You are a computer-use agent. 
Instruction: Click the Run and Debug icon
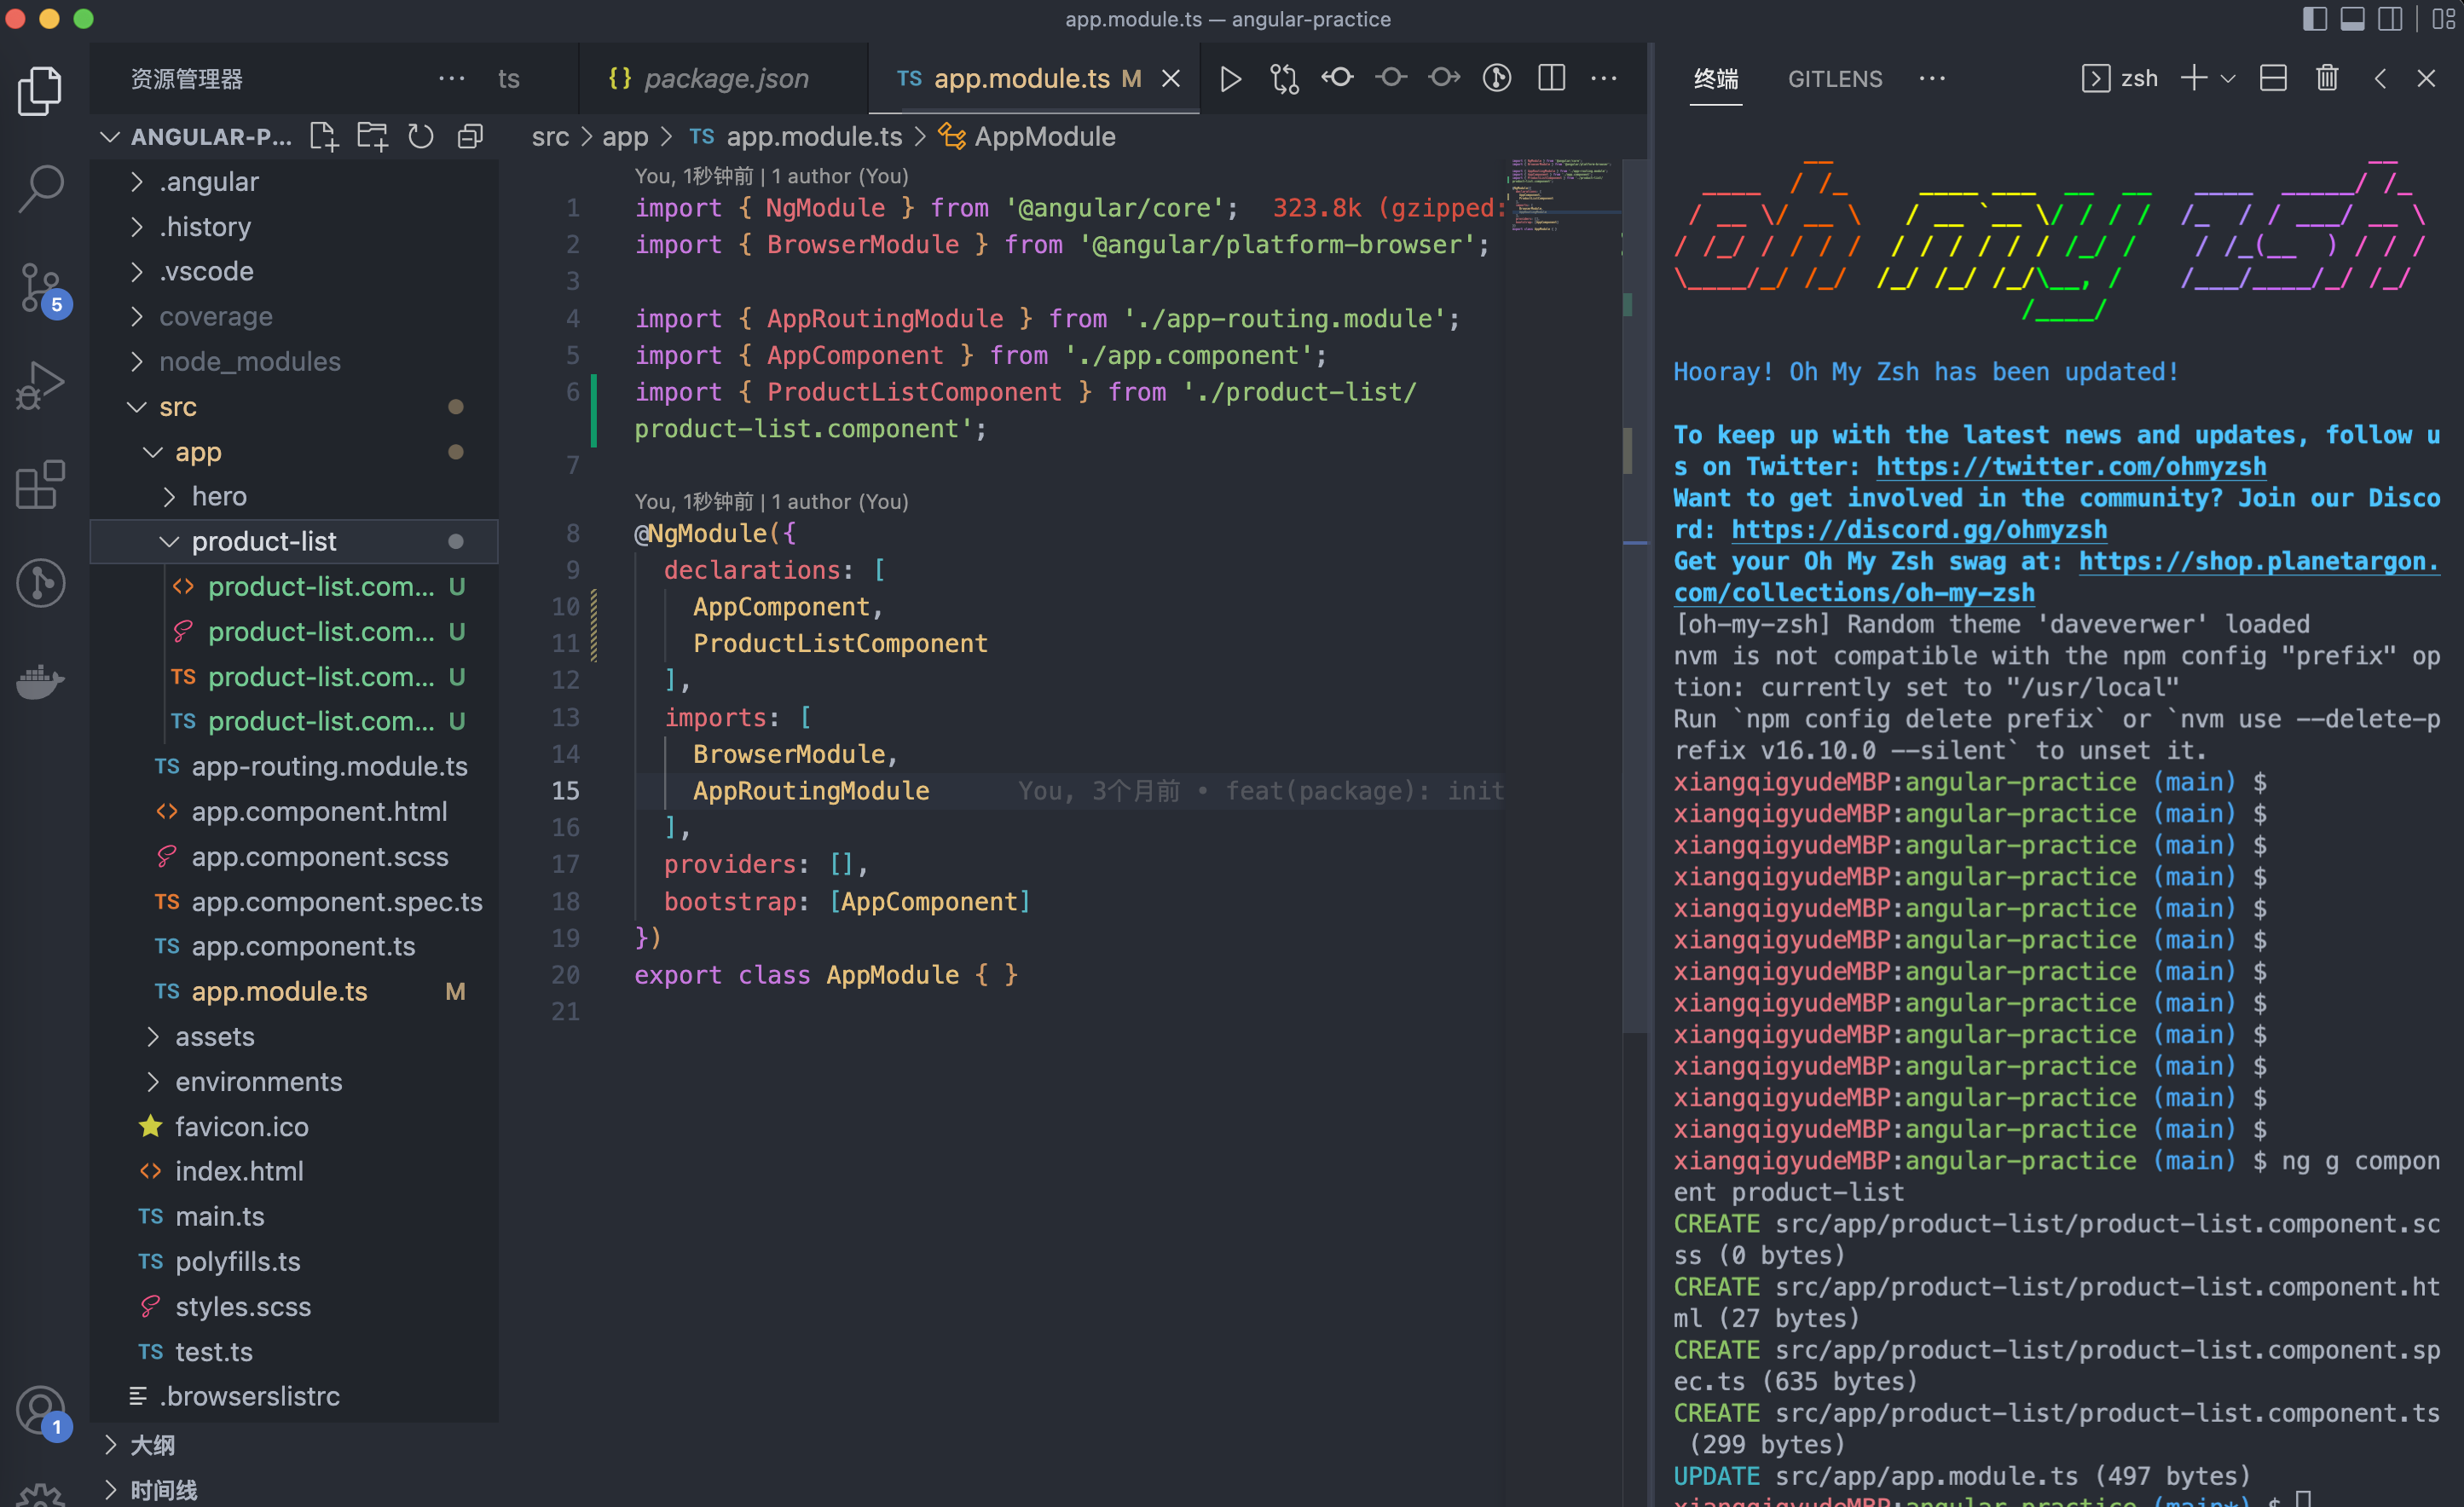pos(41,385)
